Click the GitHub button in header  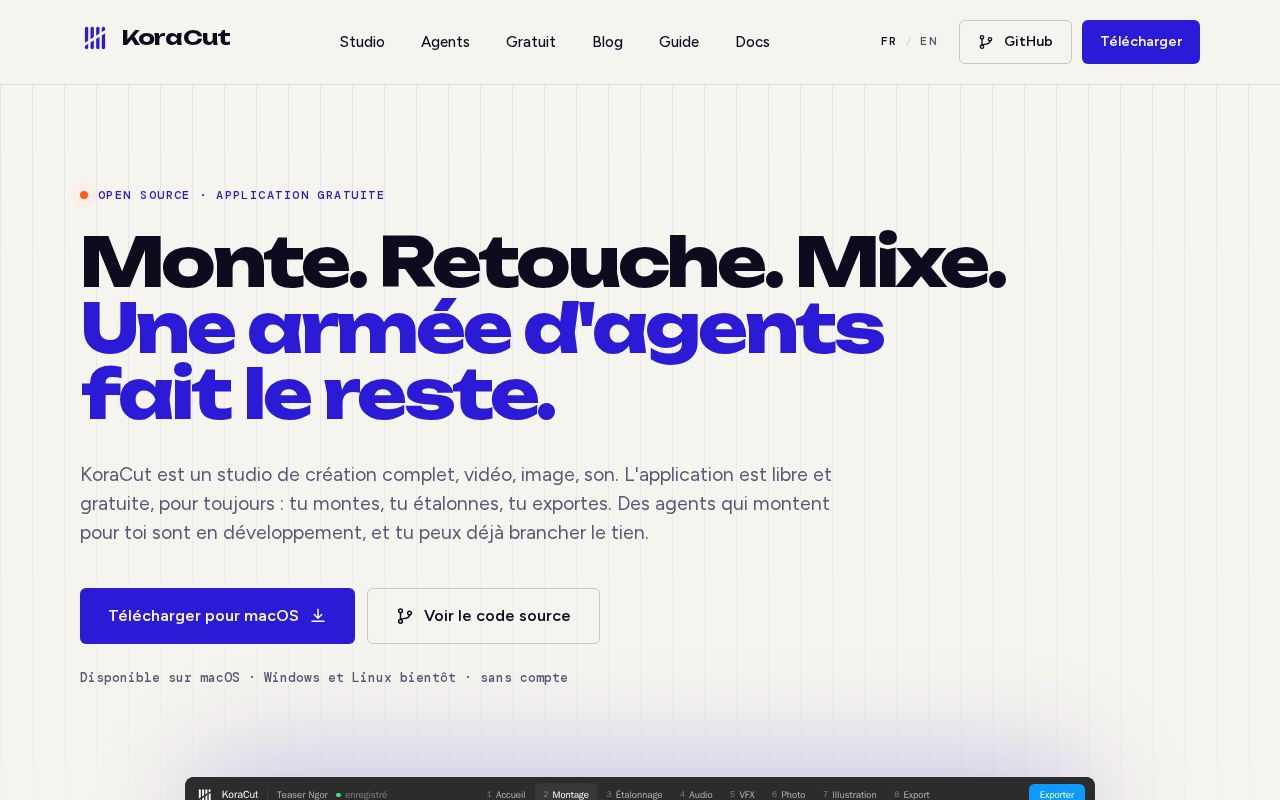1015,42
